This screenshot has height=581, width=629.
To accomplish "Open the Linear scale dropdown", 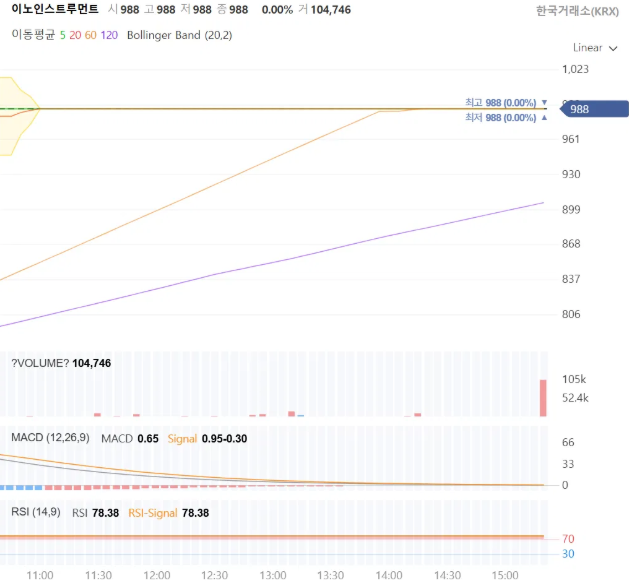I will 595,48.
